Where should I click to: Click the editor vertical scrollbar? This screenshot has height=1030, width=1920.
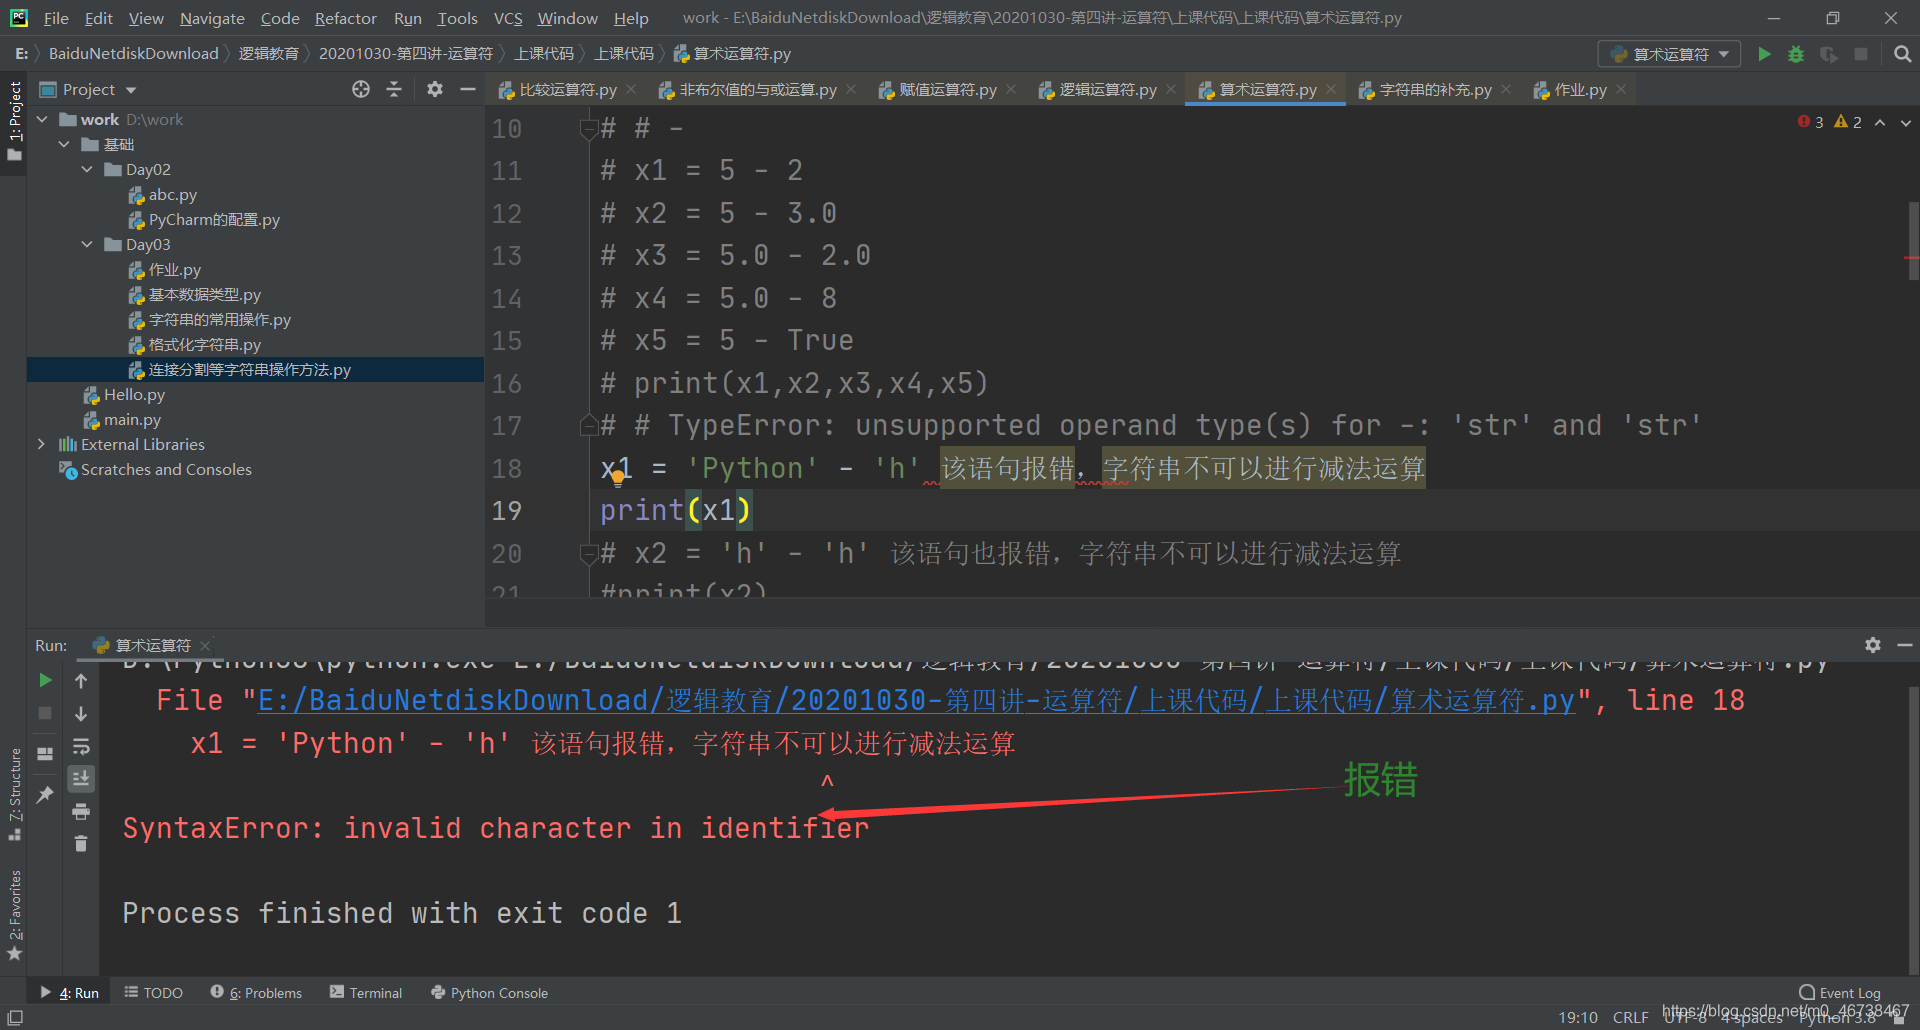tap(1912, 240)
